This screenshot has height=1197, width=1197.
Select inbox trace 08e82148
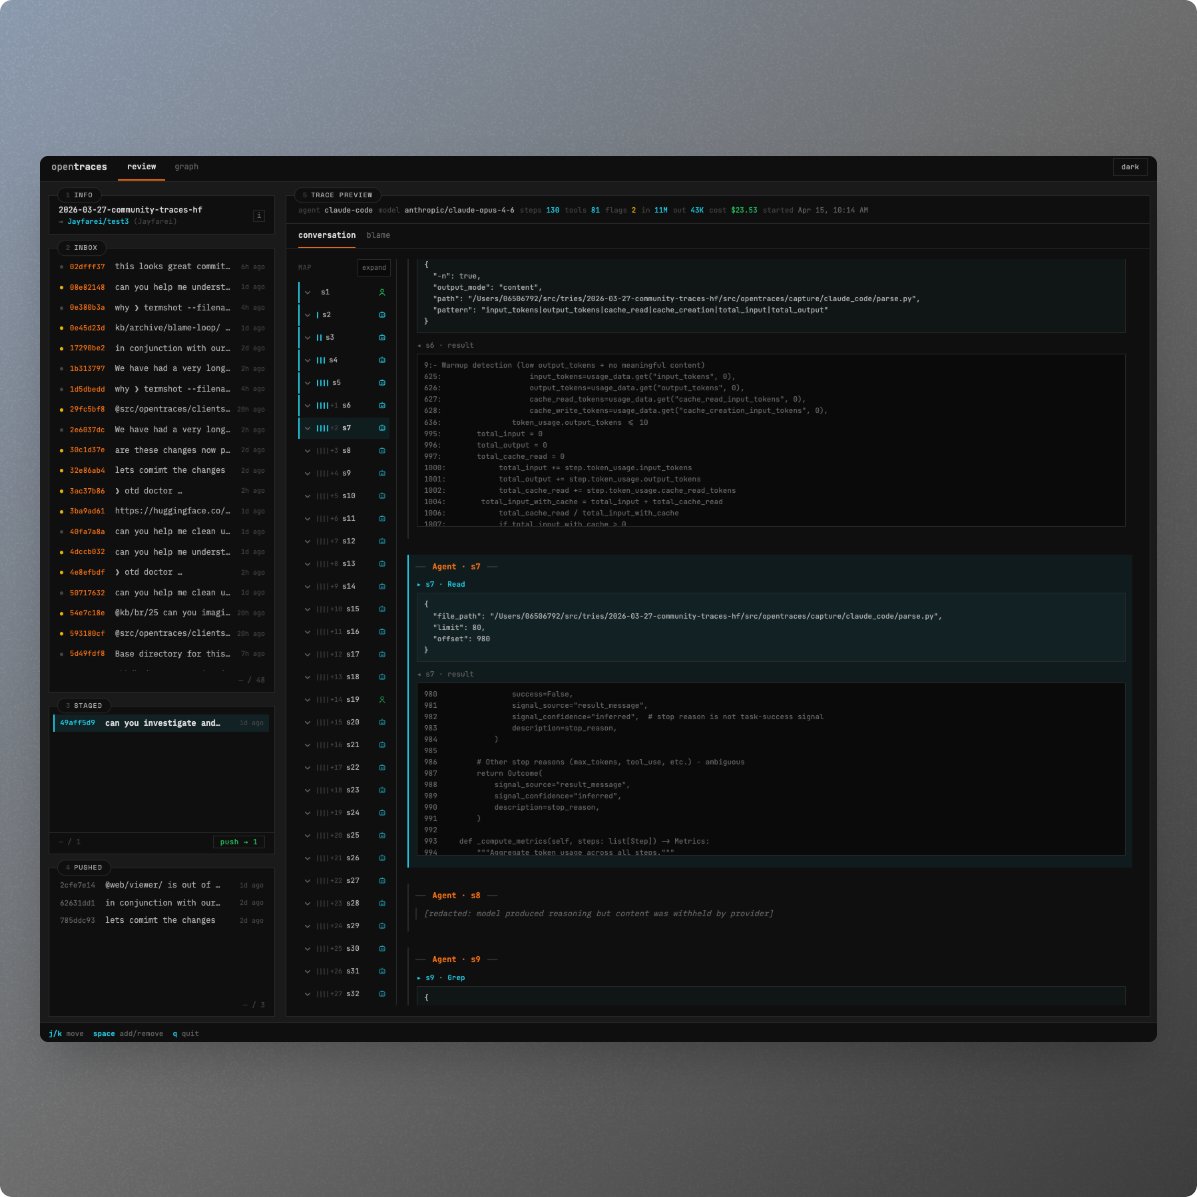[162, 288]
